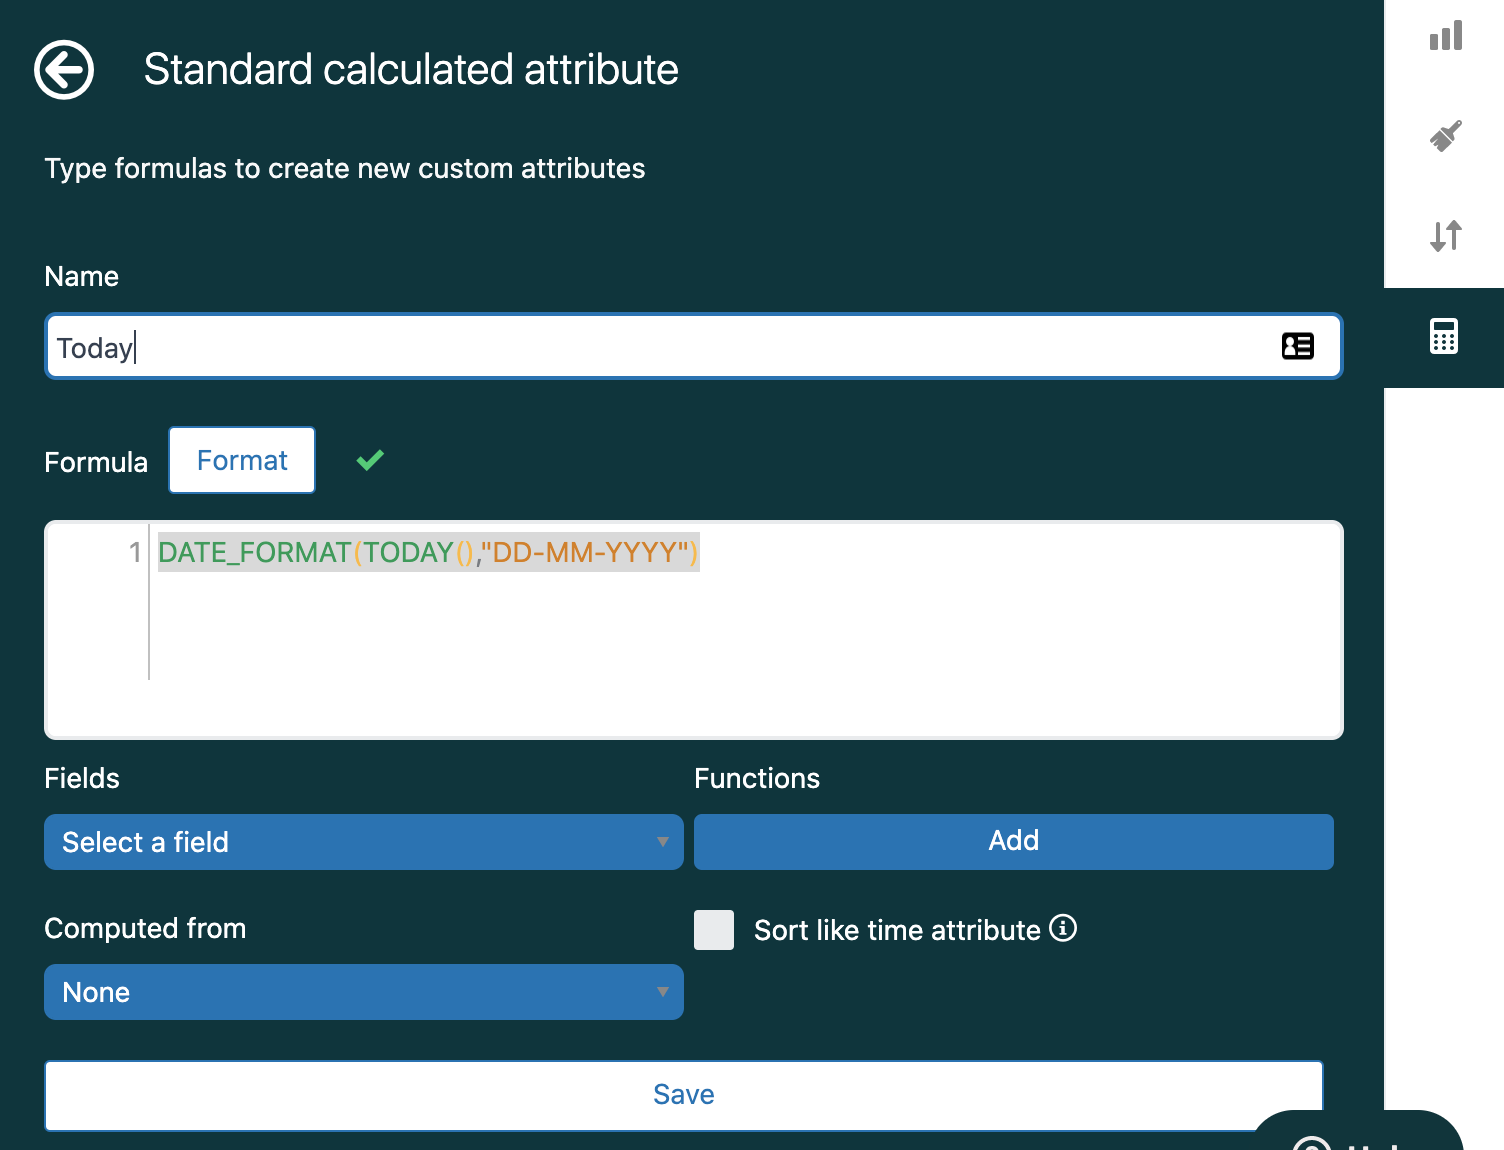Click the info icon beside Sort like time attribute
The height and width of the screenshot is (1150, 1504).
click(x=1063, y=928)
